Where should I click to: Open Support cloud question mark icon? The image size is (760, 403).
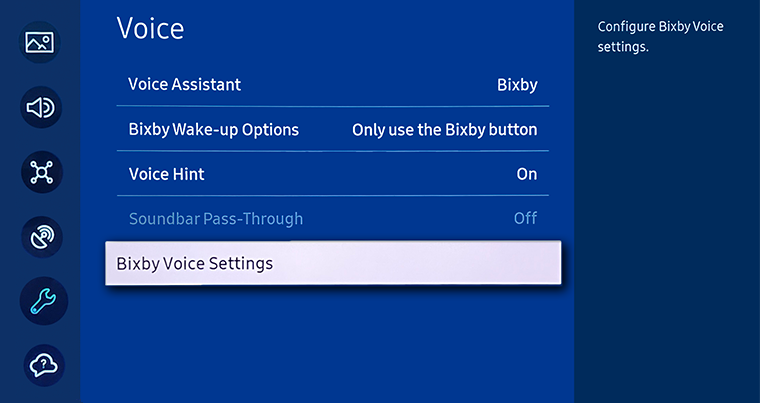(x=44, y=365)
